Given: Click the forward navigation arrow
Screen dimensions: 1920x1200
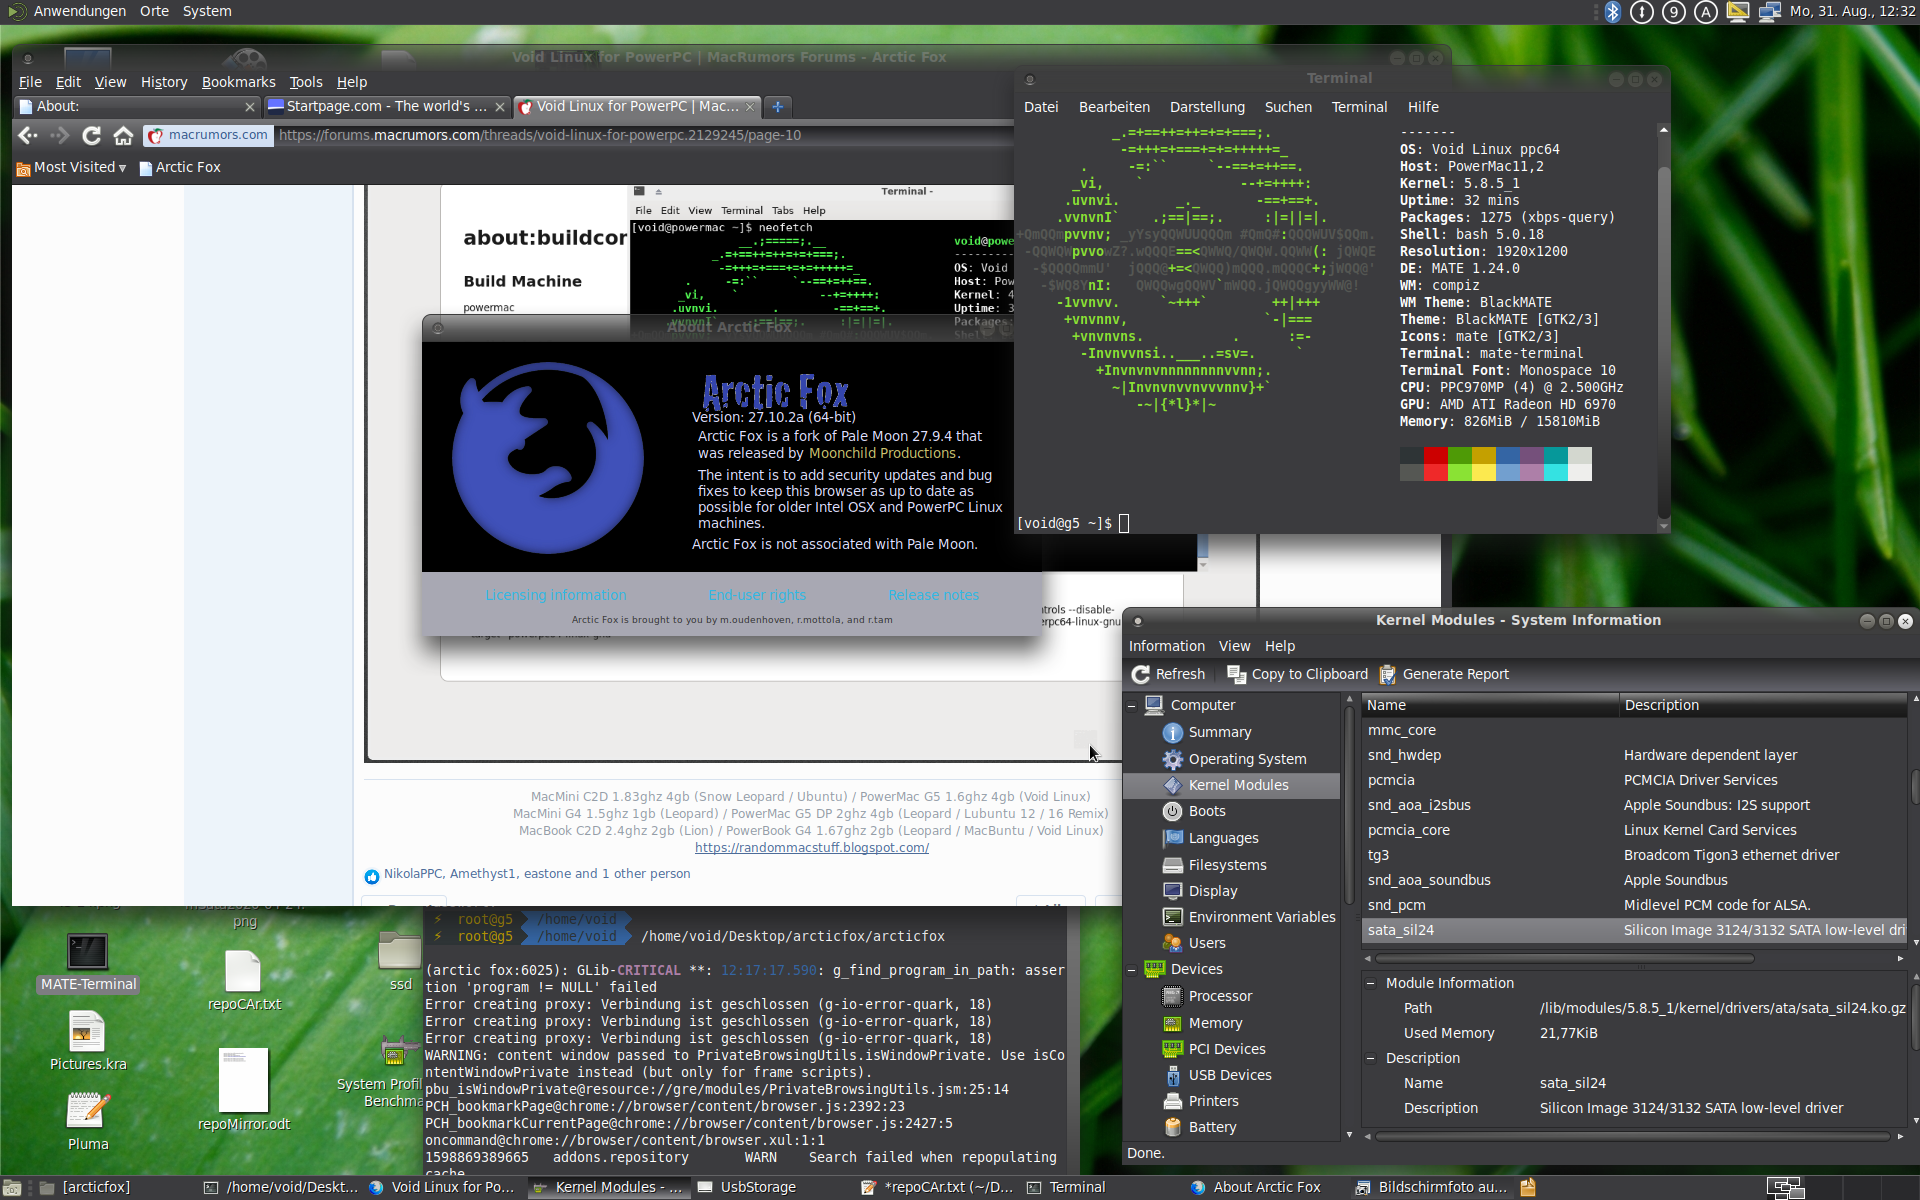Looking at the screenshot, I should tap(60, 135).
